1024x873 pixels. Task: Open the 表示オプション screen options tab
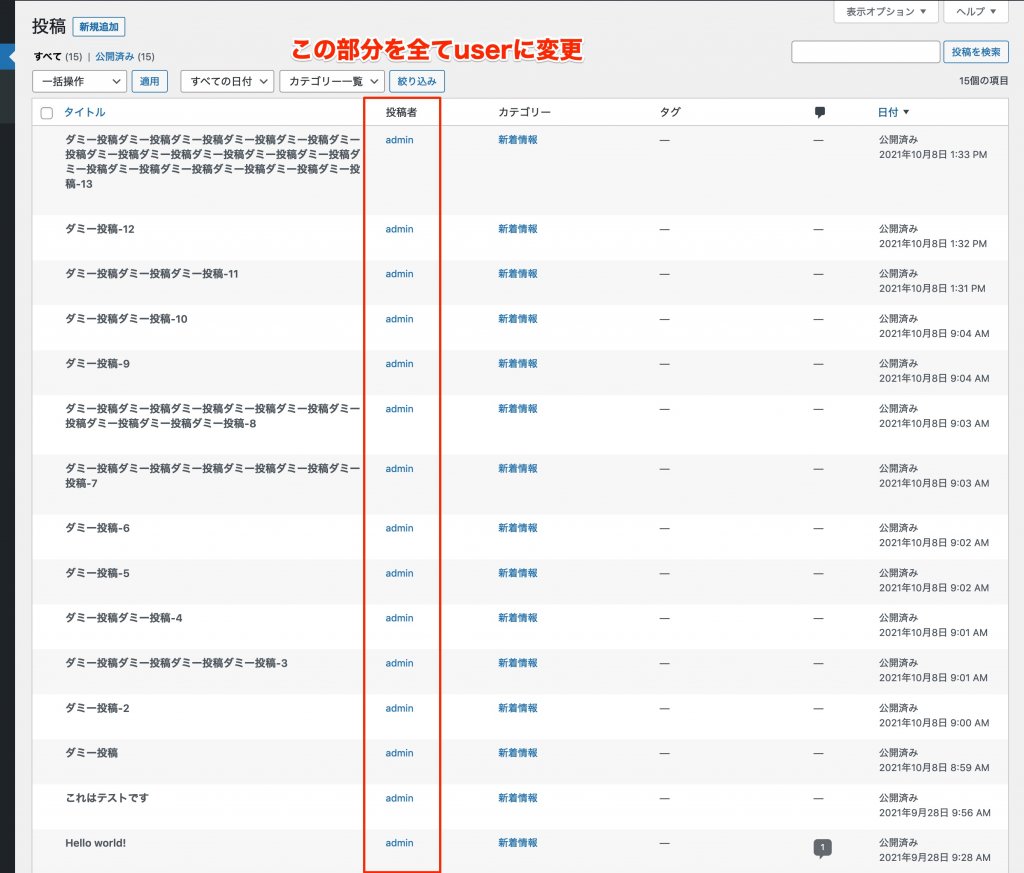886,12
